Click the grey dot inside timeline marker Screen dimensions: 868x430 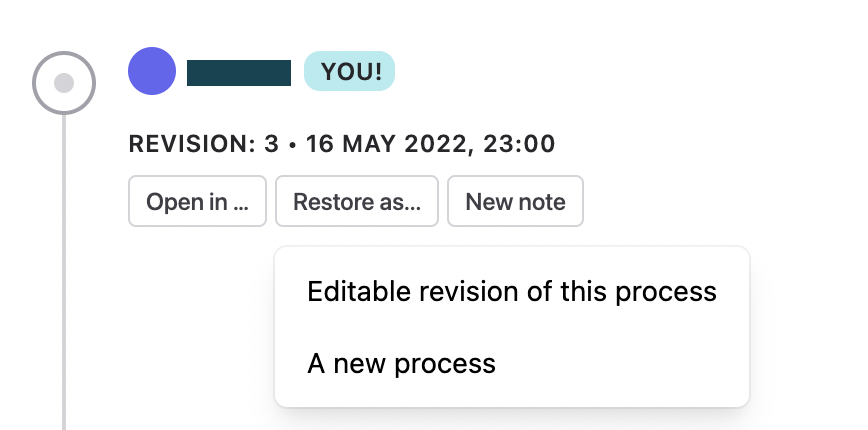point(64,83)
